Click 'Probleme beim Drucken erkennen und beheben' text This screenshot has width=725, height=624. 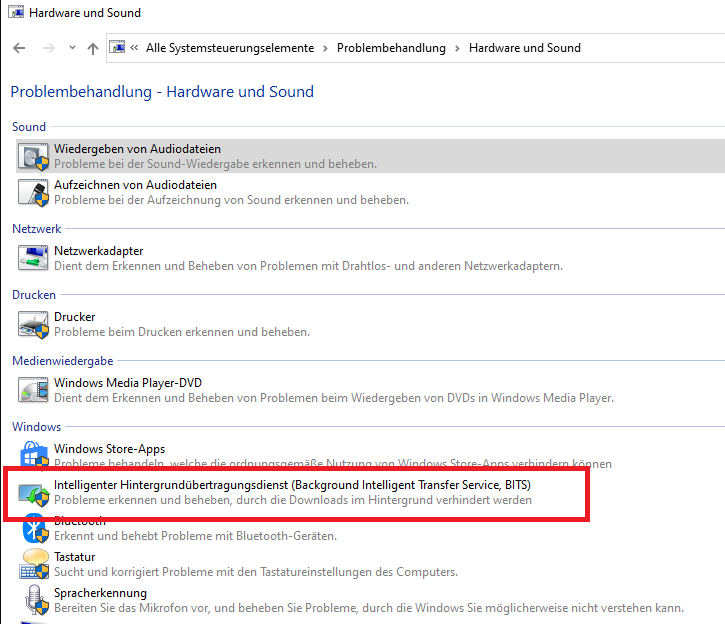pos(182,332)
